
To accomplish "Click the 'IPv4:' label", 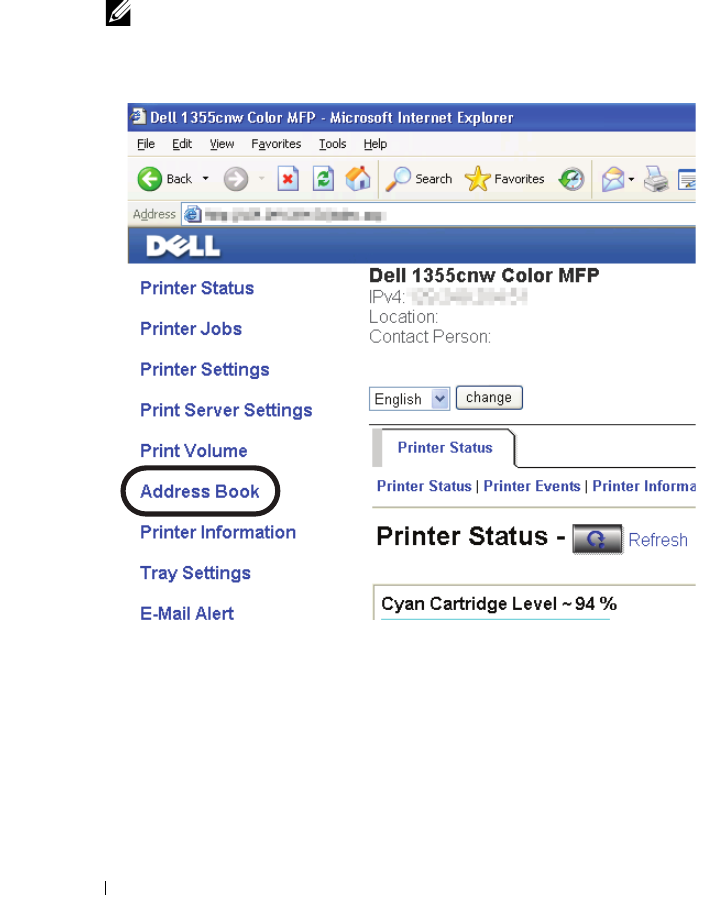I will coord(387,297).
